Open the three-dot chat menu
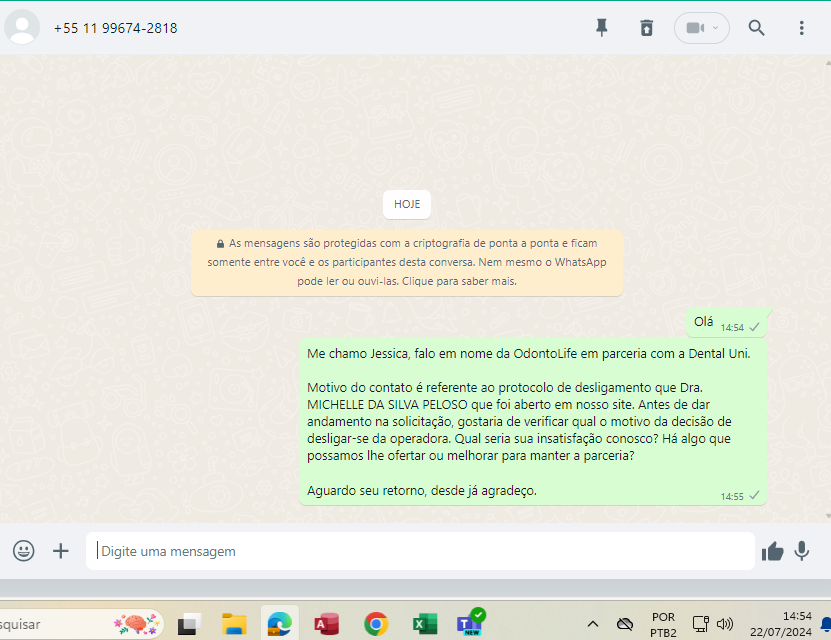 [801, 28]
